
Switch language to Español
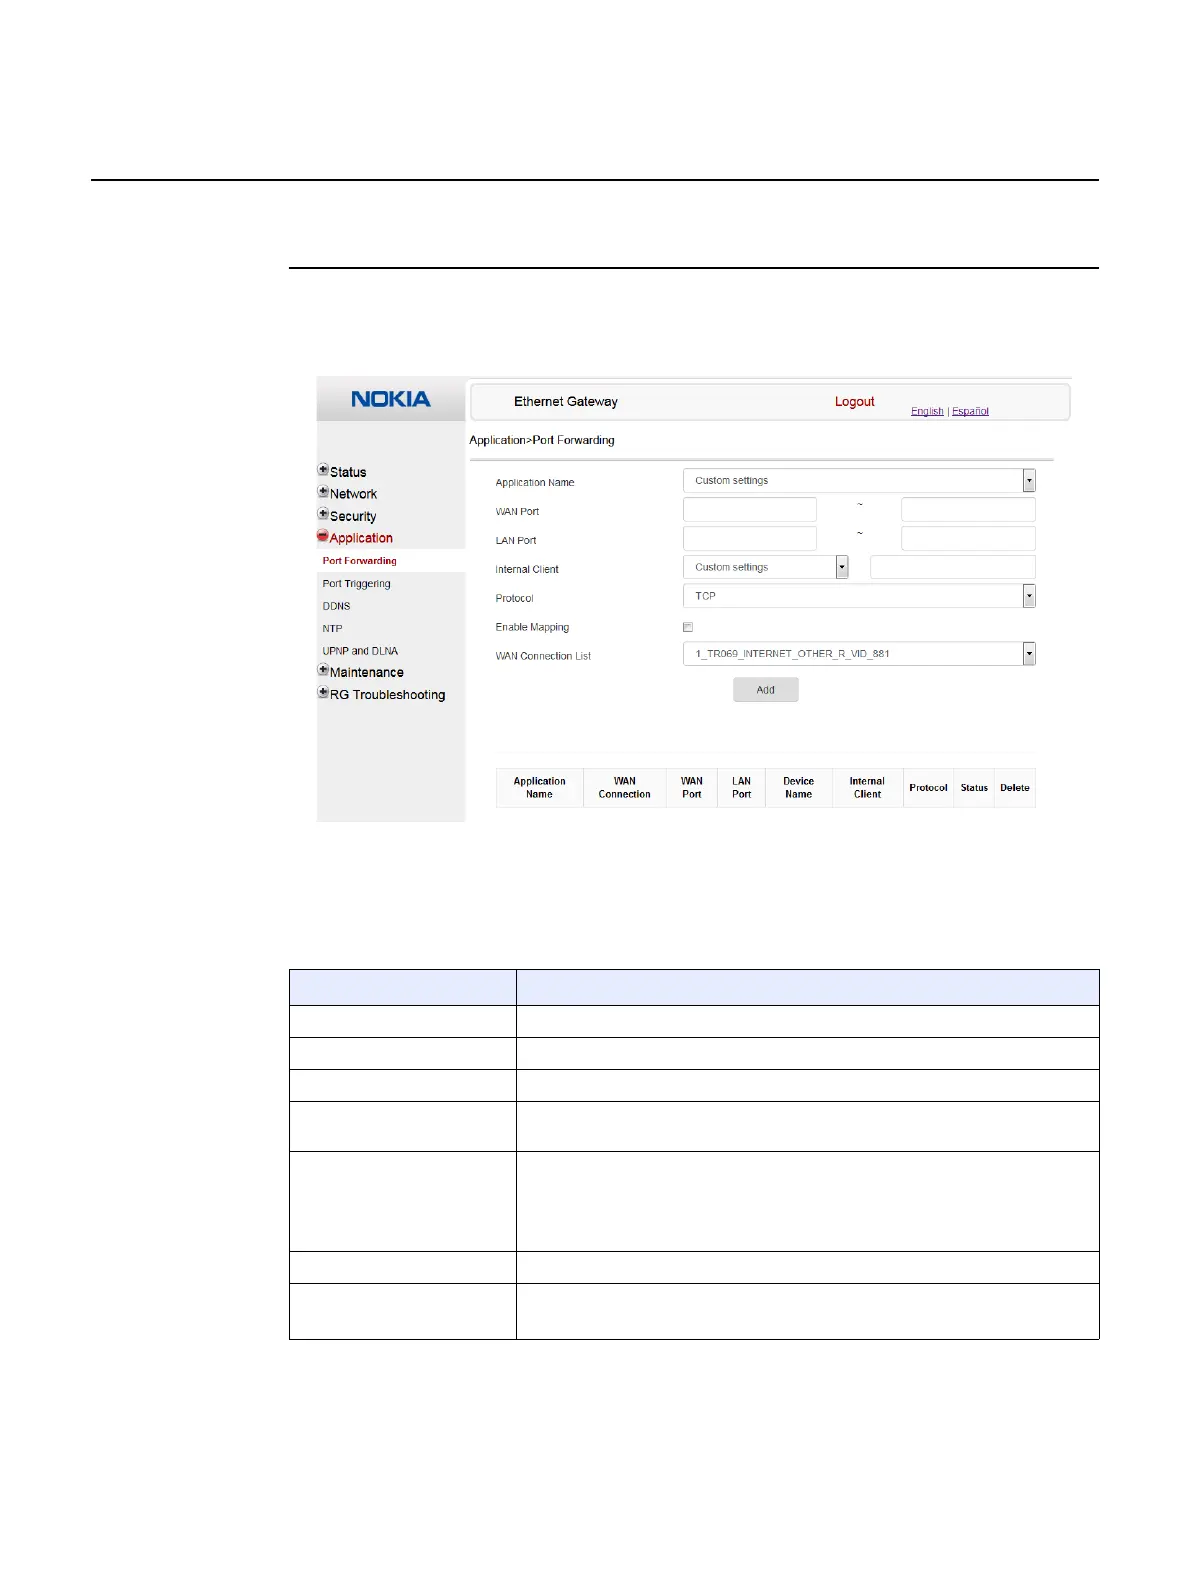[x=970, y=411]
